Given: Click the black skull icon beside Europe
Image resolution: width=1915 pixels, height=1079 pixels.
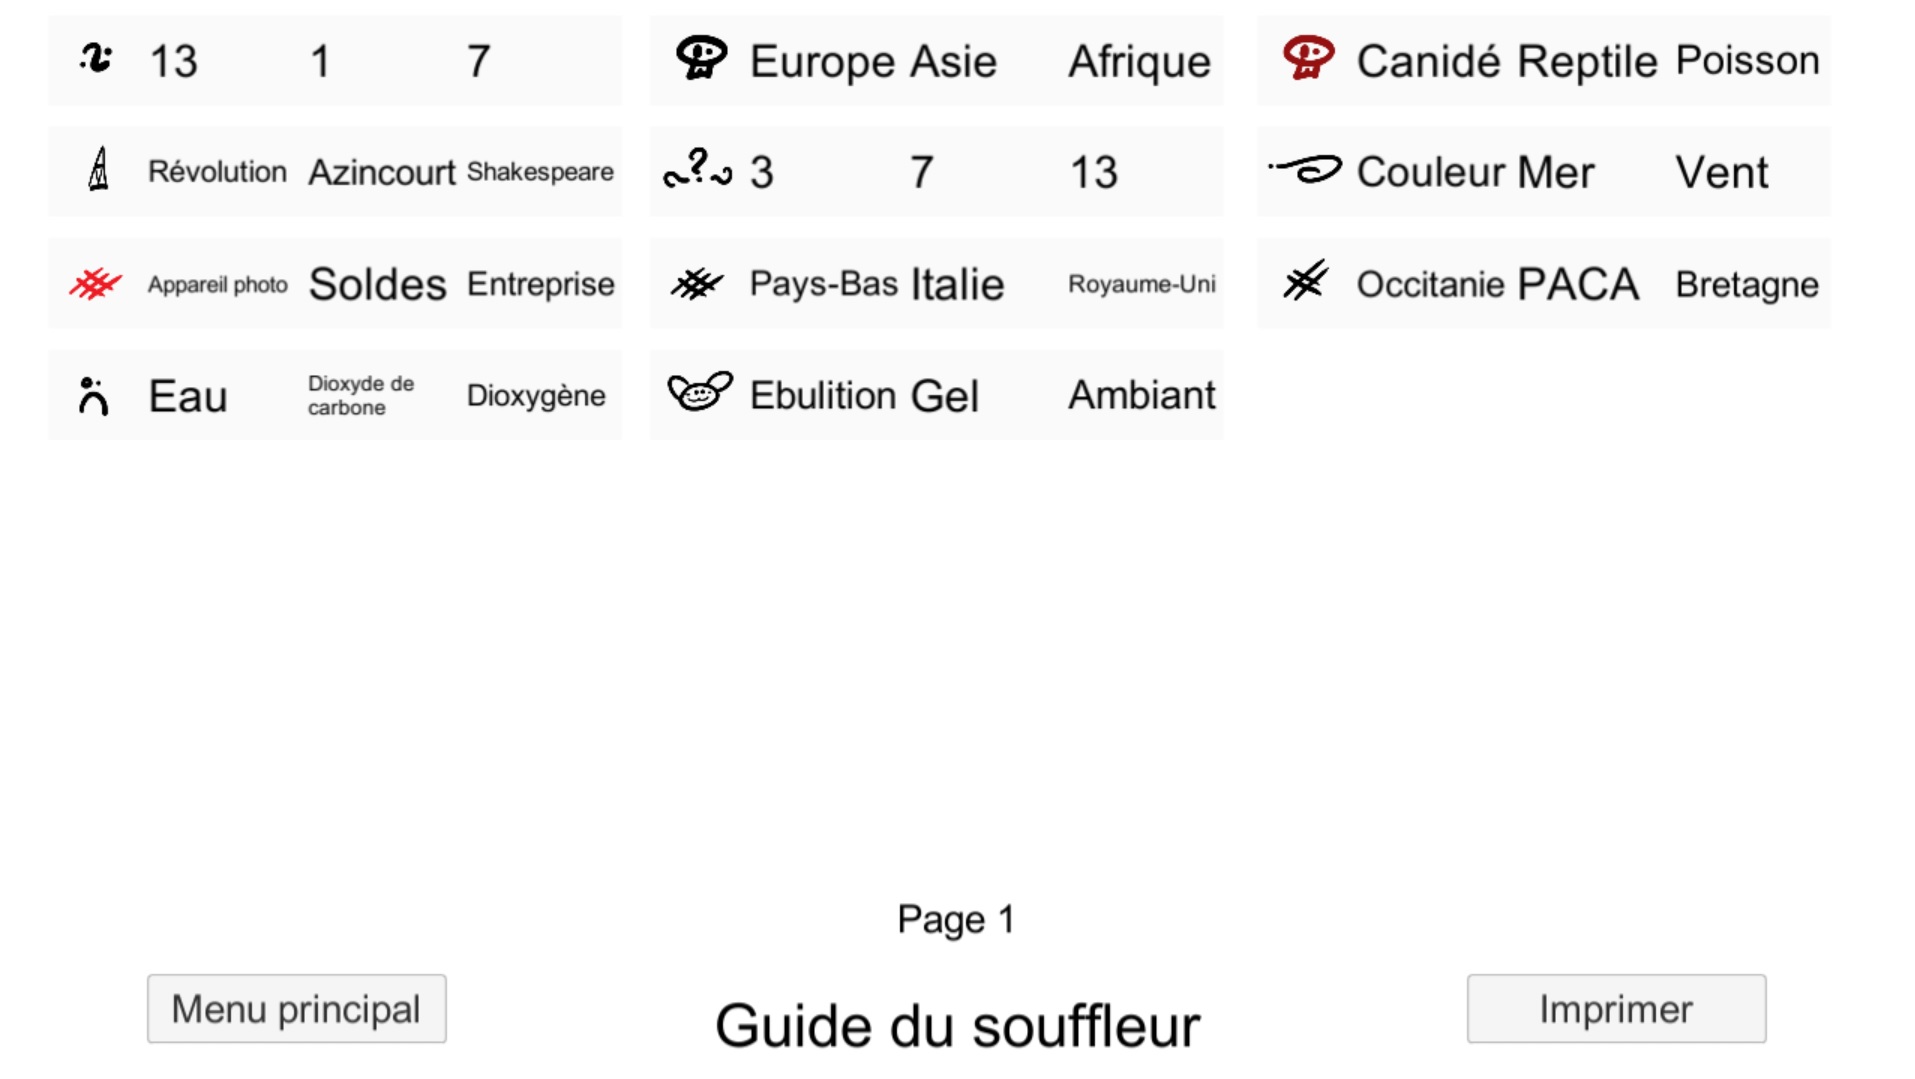Looking at the screenshot, I should [701, 58].
